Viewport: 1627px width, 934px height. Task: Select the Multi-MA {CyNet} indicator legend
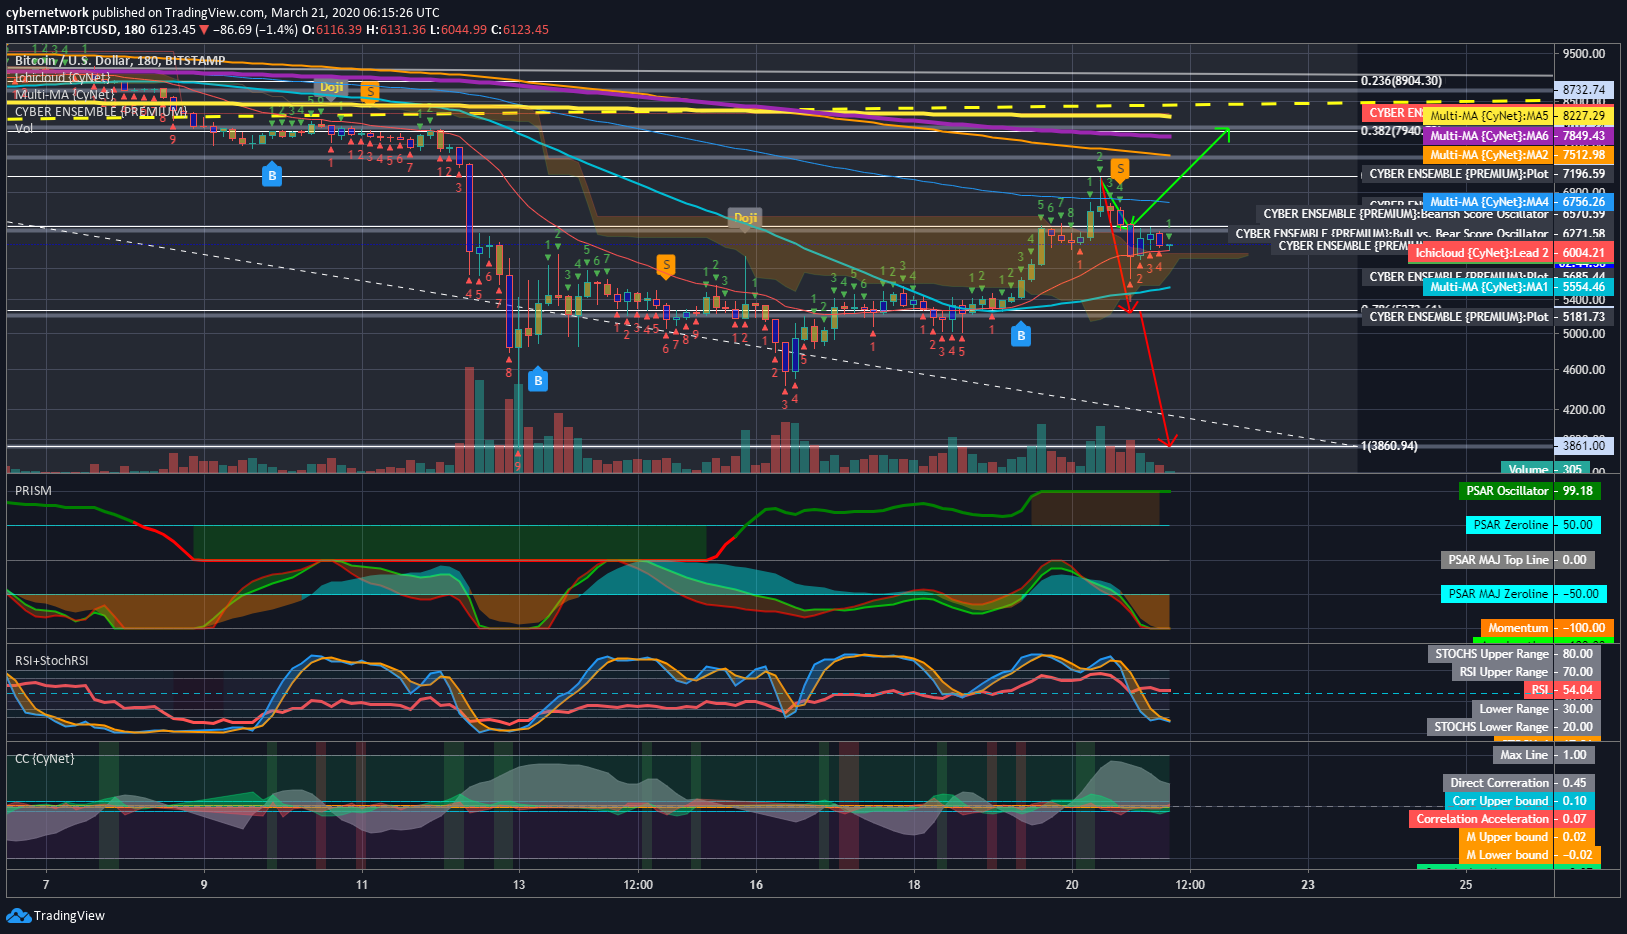click(x=64, y=94)
